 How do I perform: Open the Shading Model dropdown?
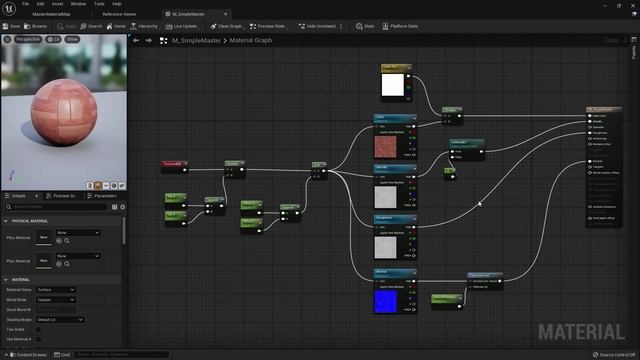(x=60, y=320)
